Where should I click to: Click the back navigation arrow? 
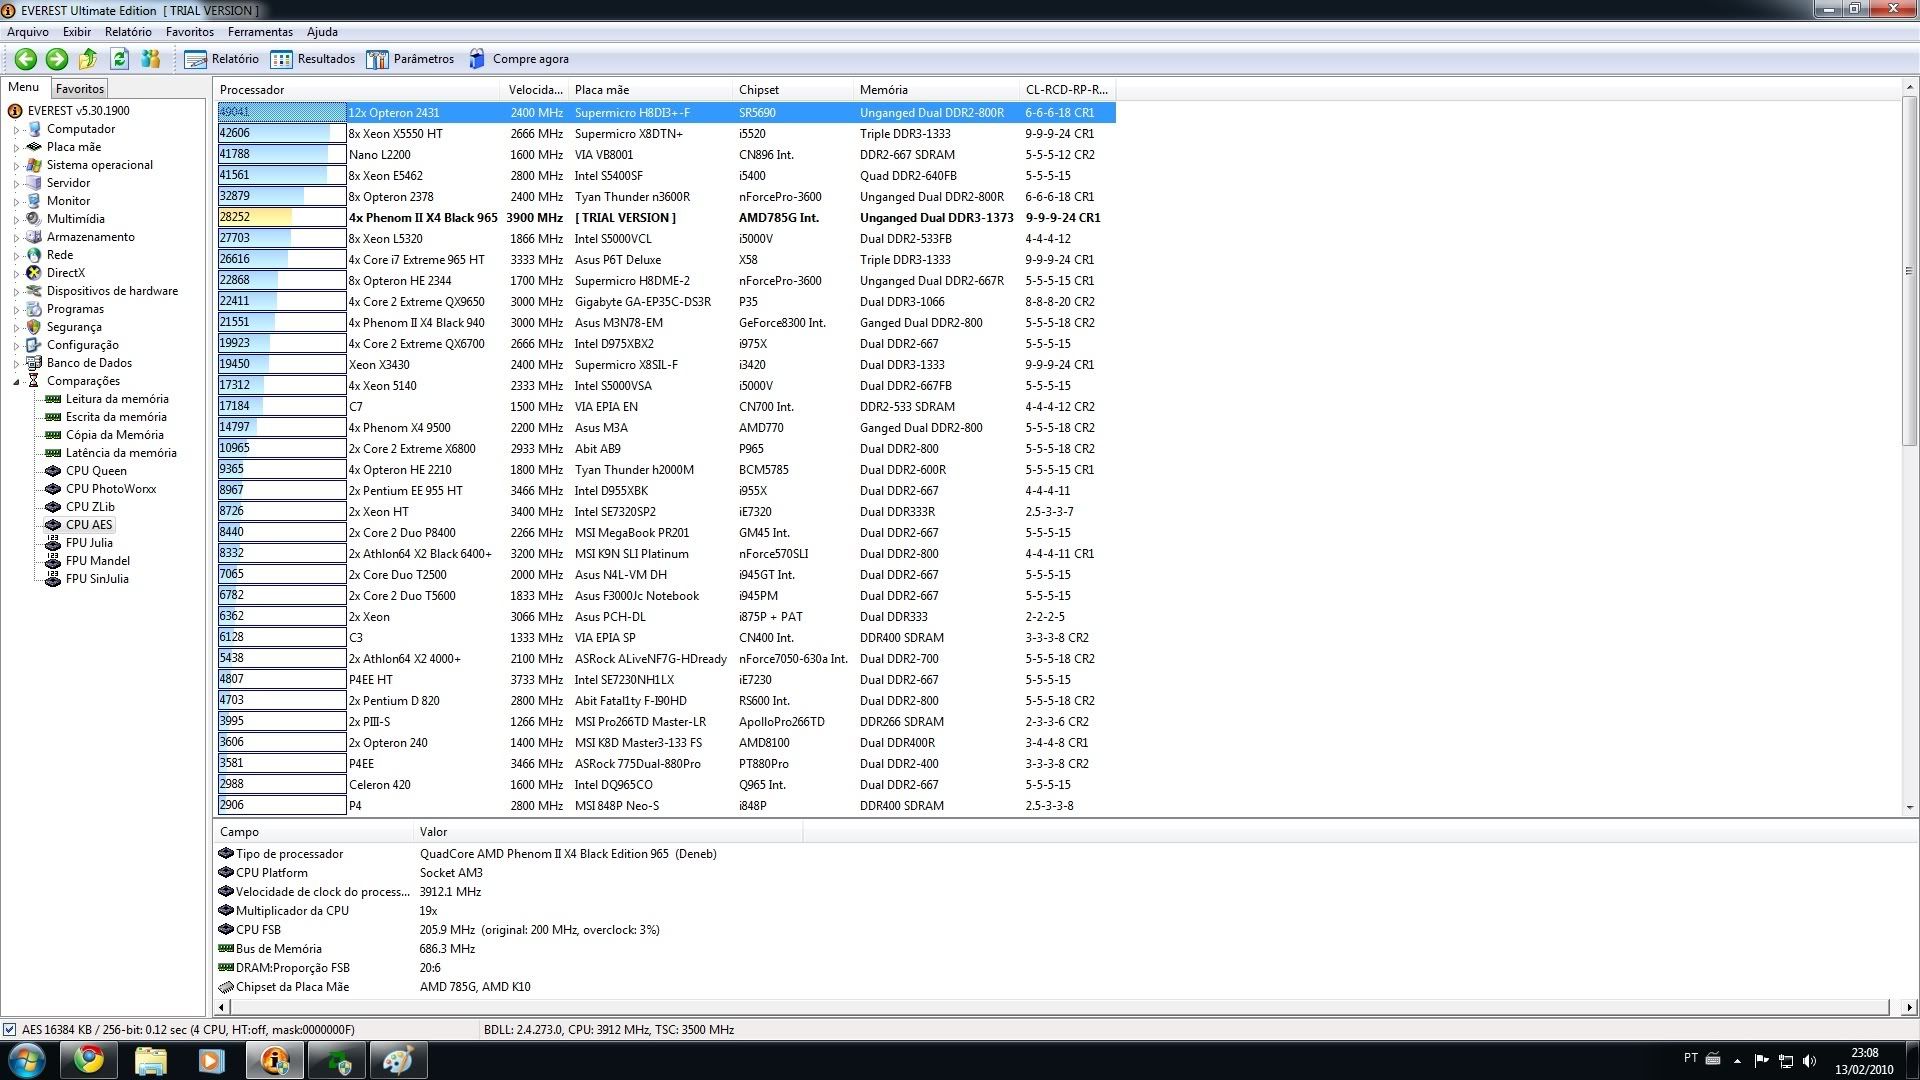pos(25,59)
